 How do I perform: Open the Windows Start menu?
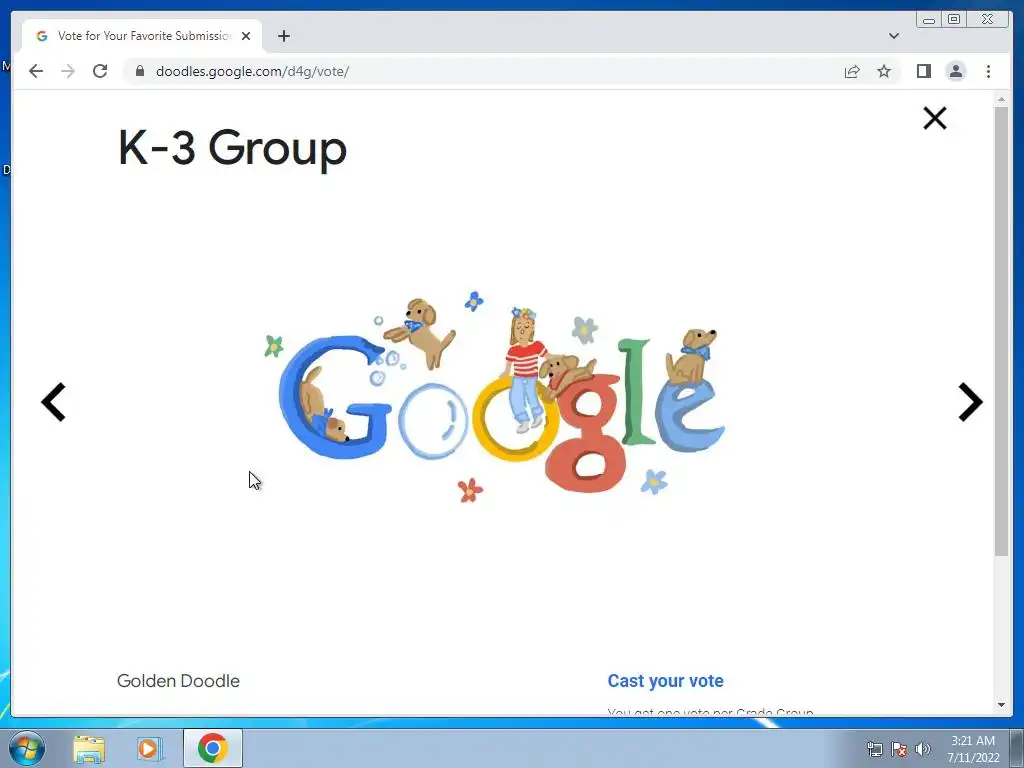point(27,749)
